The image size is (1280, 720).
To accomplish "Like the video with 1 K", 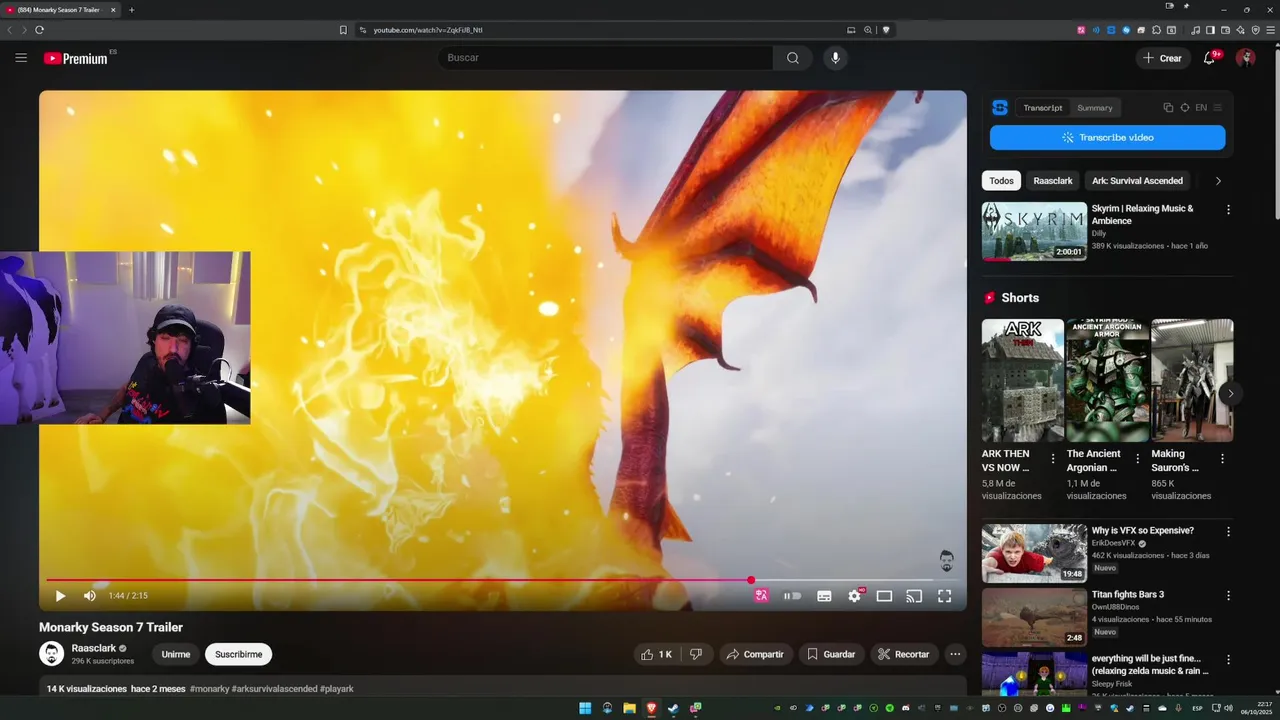I will click(657, 654).
